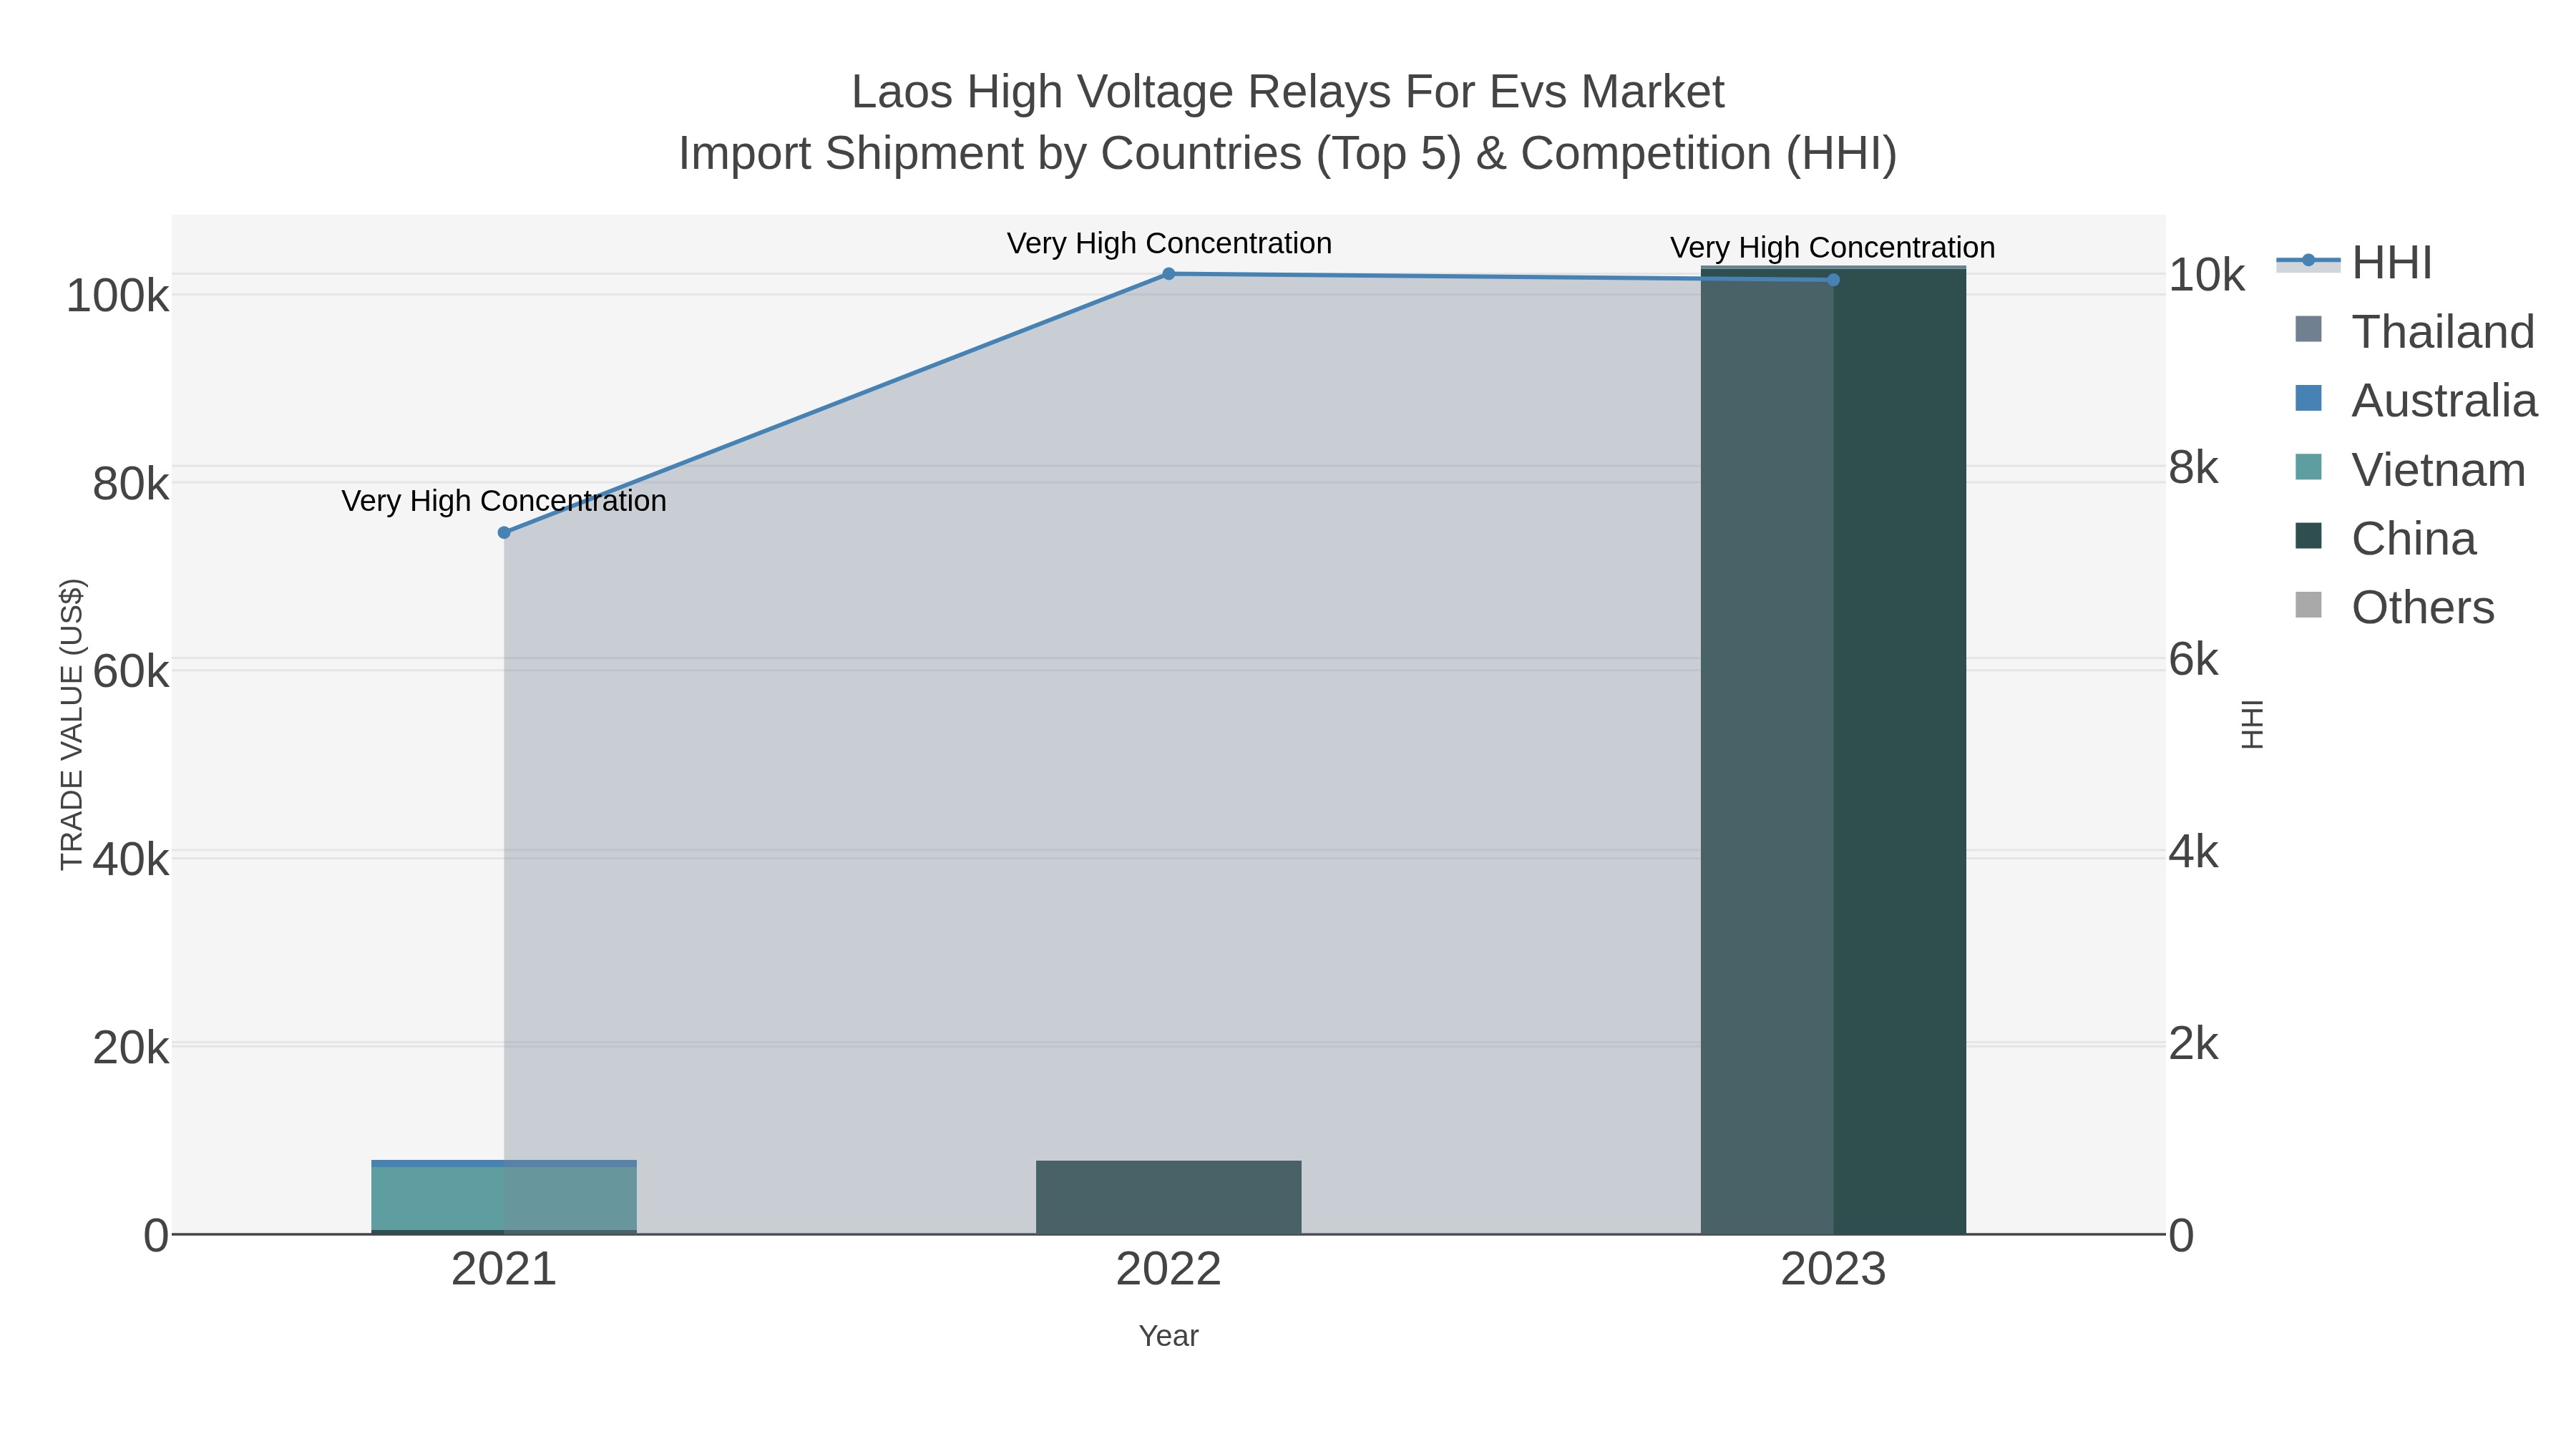Screen dimensions: 2576x1449
Task: Toggle Others series in legend
Action: 2395,607
